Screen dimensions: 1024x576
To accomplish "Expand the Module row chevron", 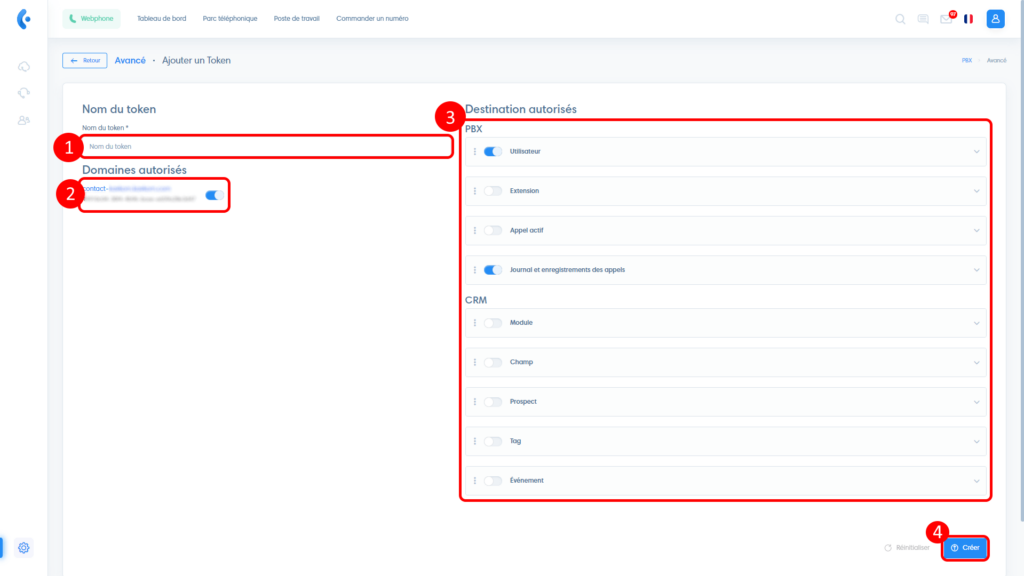I will click(x=976, y=323).
